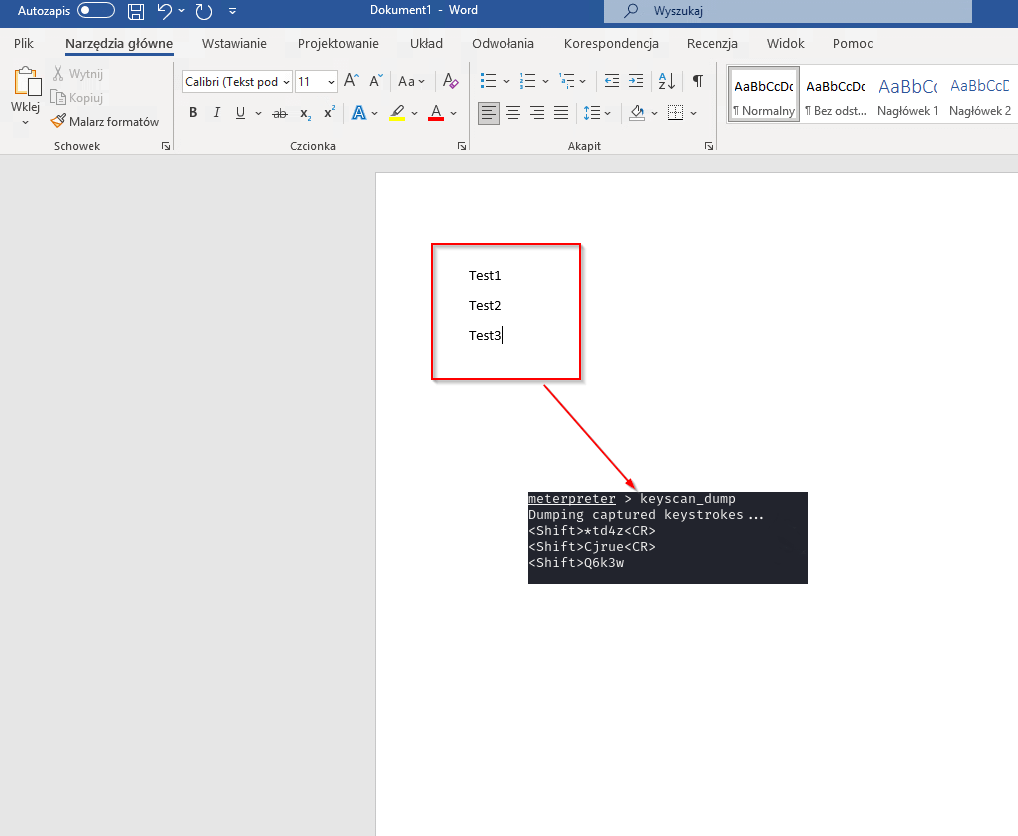1018x836 pixels.
Task: Open the font name dropdown
Action: point(287,82)
